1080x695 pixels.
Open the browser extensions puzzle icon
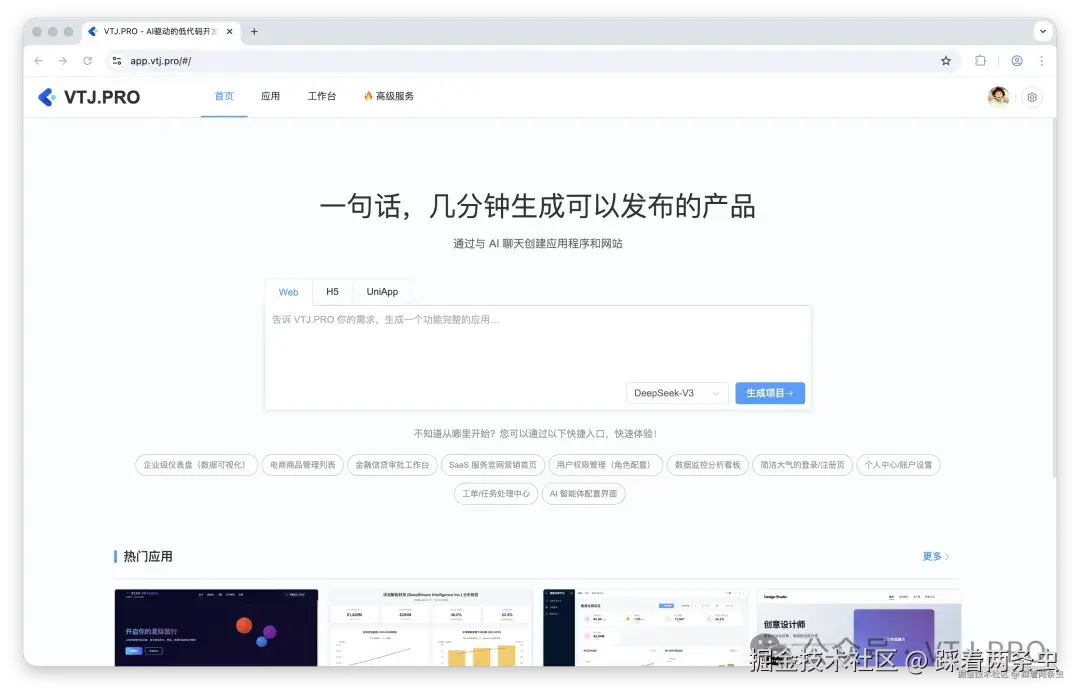point(981,60)
